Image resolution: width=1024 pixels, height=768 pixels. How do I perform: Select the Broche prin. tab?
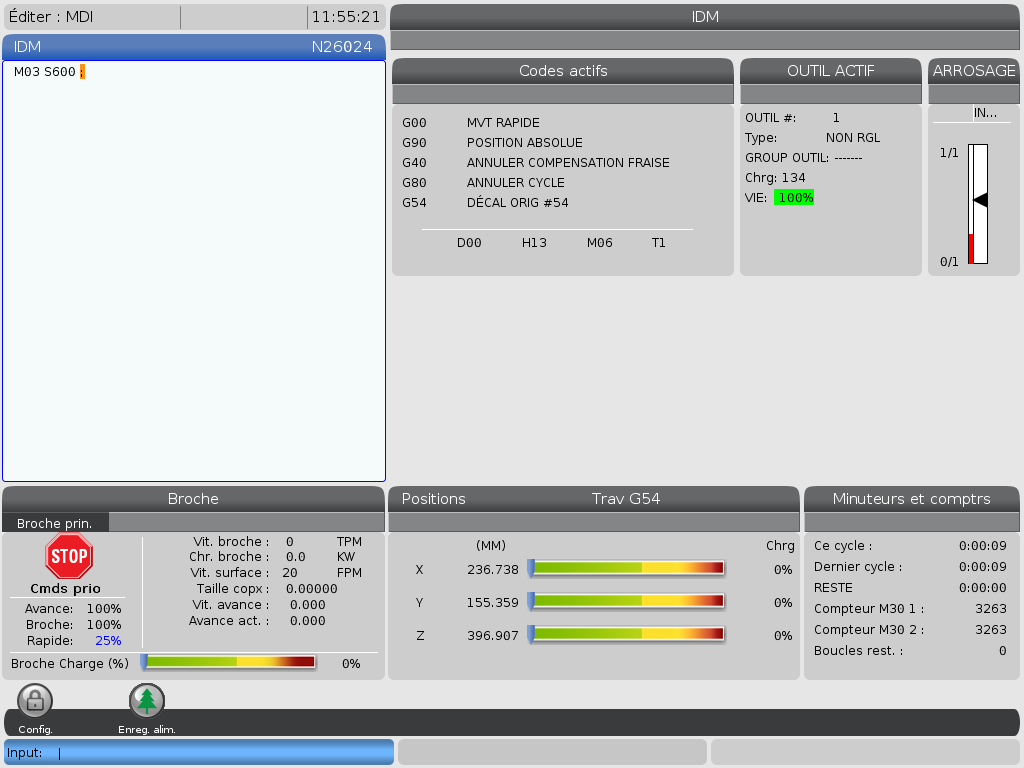coord(55,523)
